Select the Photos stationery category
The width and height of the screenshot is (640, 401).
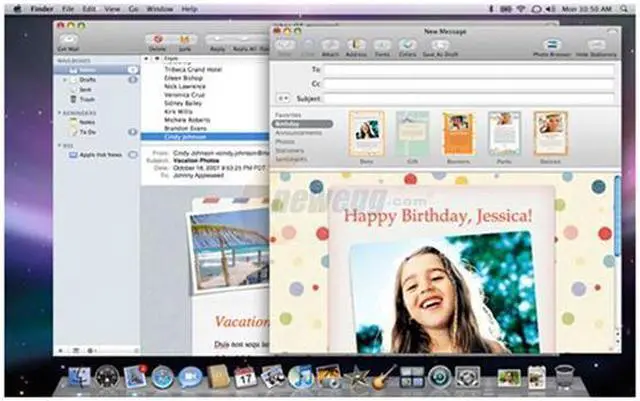[285, 142]
